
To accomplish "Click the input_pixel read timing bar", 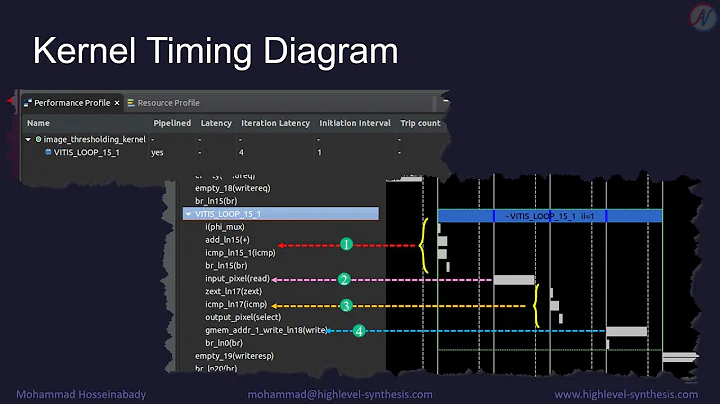I will tap(514, 280).
